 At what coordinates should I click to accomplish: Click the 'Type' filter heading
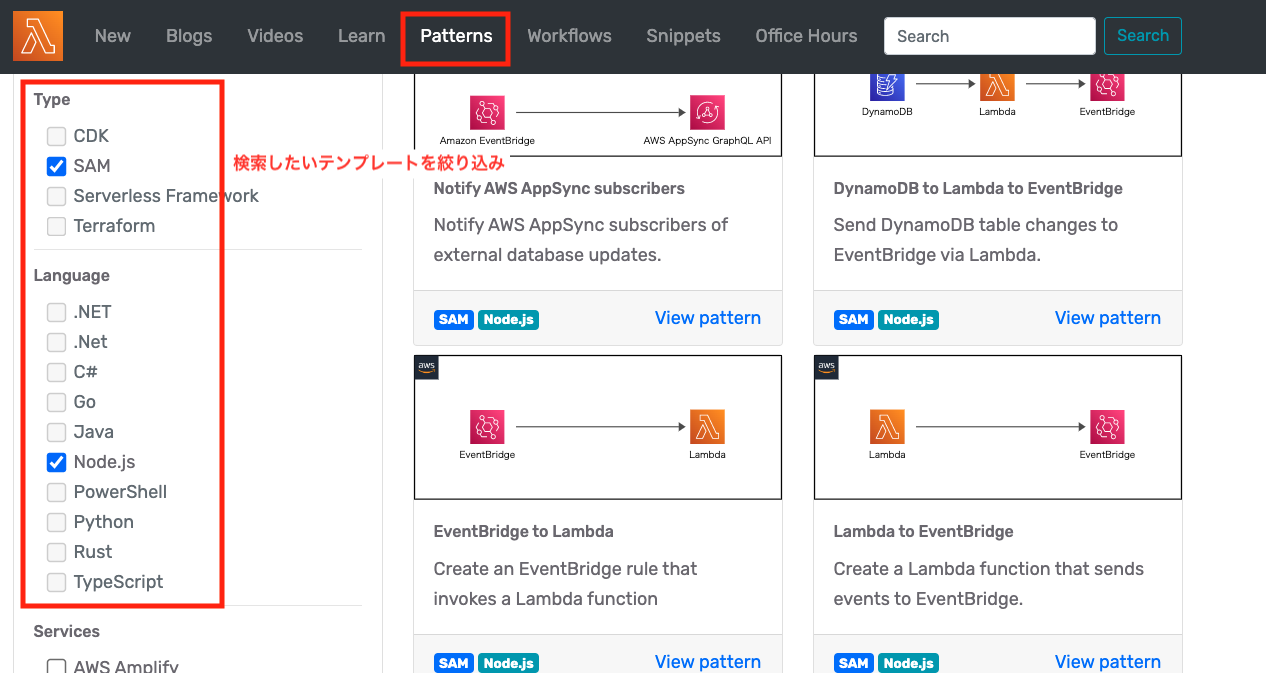pyautogui.click(x=52, y=100)
